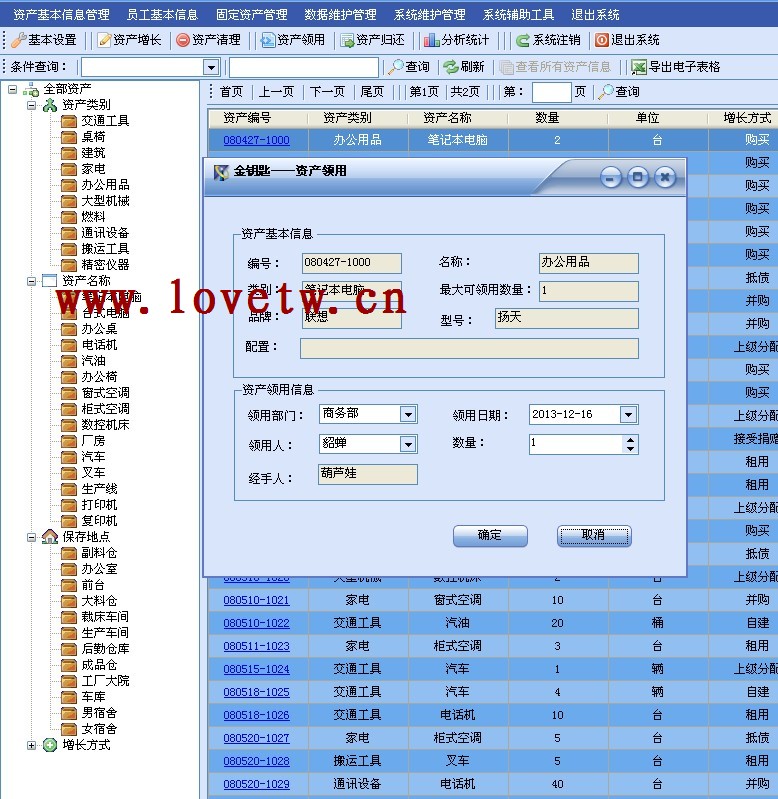The width and height of the screenshot is (778, 799).
Task: Expand the 增长方式 tree branch
Action: point(32,745)
